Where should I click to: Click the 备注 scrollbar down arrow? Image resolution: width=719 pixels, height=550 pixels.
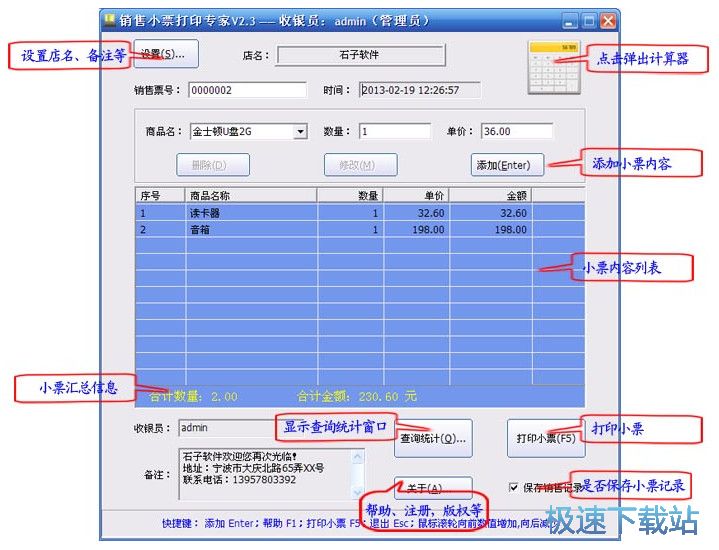(358, 493)
